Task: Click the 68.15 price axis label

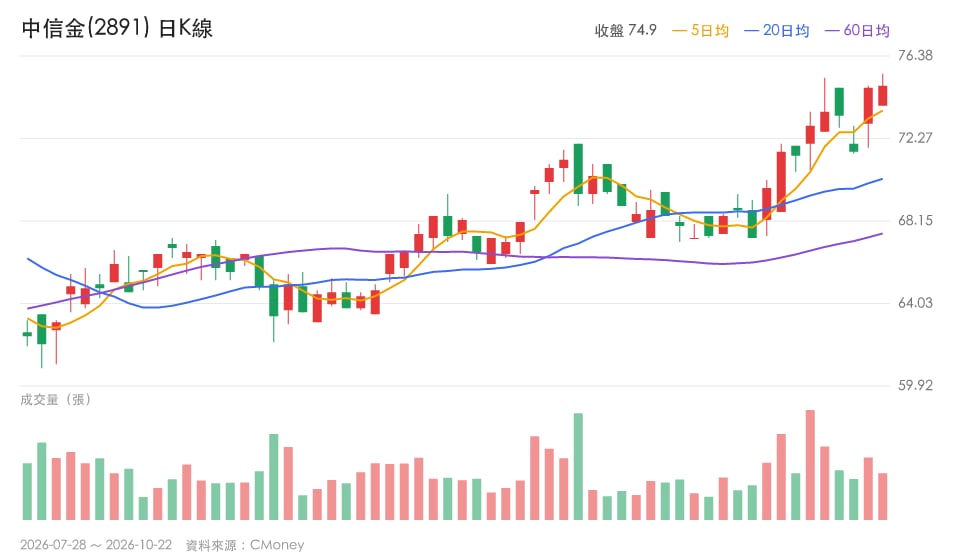Action: point(915,220)
